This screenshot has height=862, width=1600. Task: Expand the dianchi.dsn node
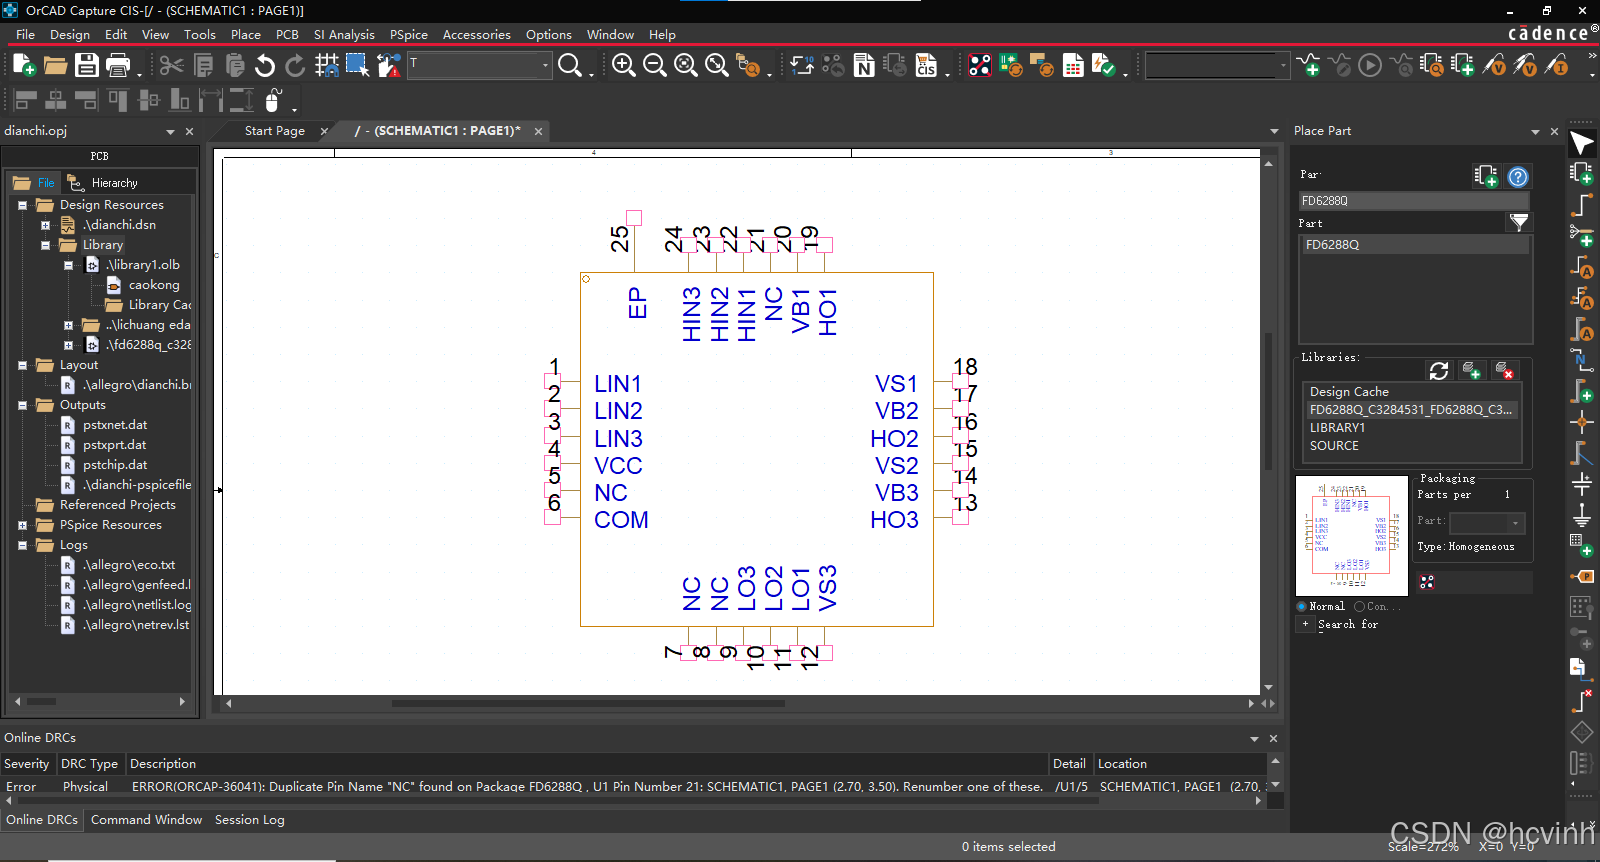click(x=45, y=225)
